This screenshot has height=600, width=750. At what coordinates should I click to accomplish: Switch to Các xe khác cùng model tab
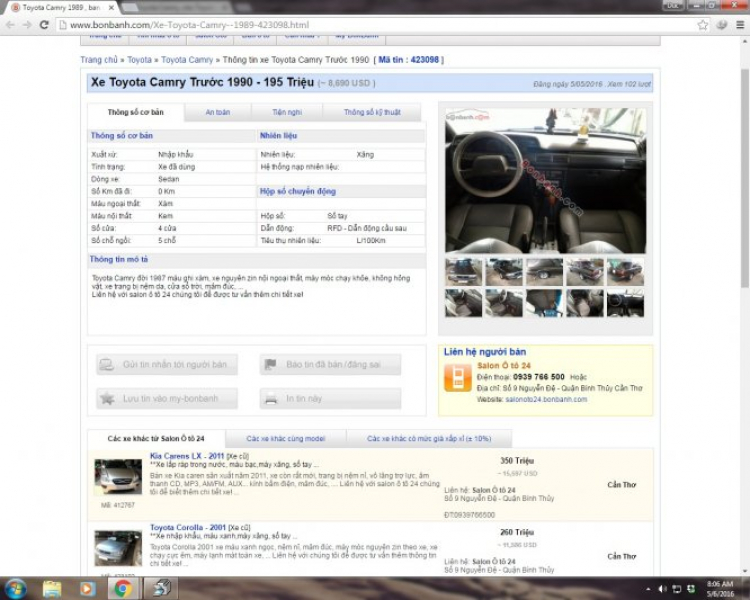tap(286, 438)
